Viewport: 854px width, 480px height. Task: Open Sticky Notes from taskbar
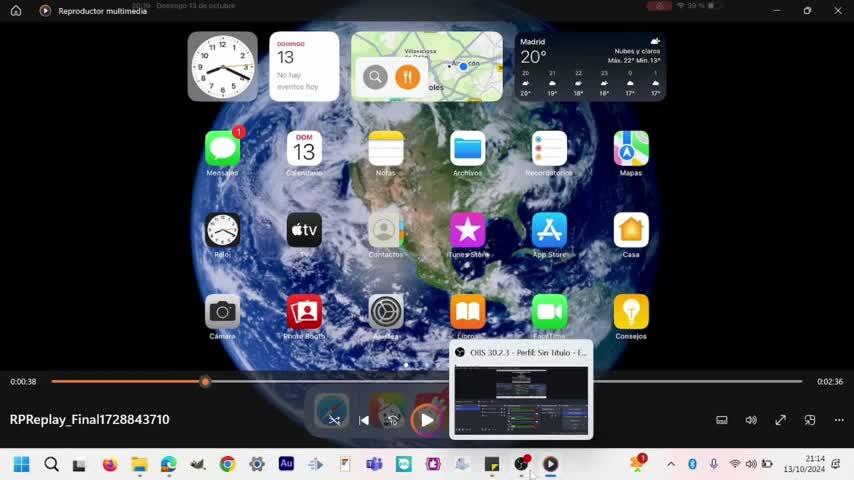(492, 464)
